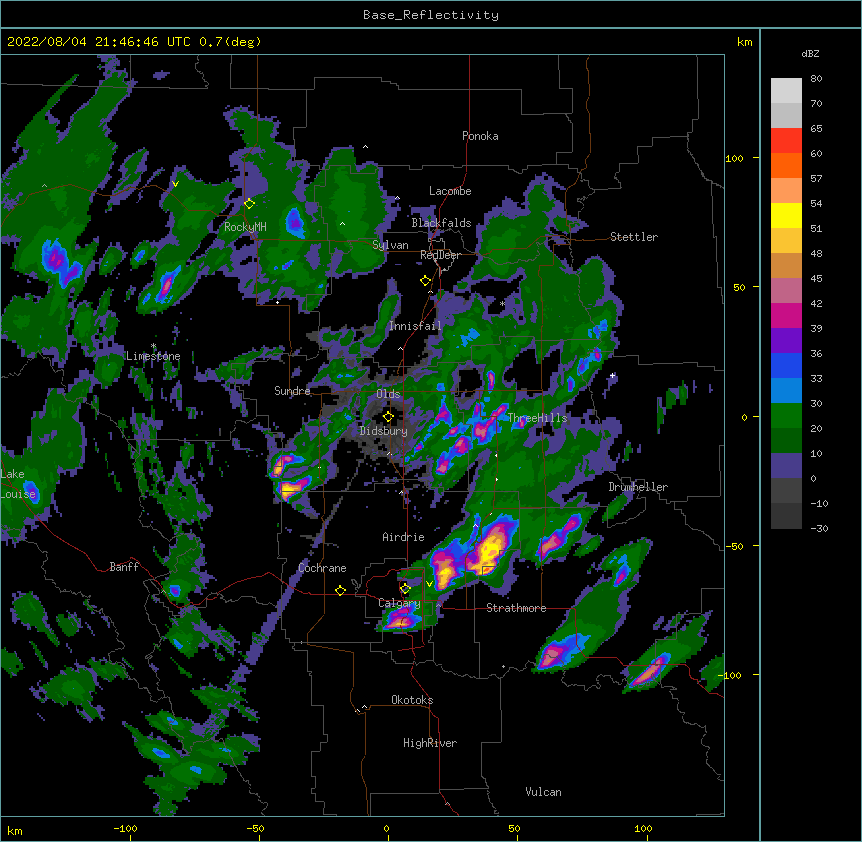
Task: Click the -100 tick on bottom axis
Action: click(x=125, y=828)
